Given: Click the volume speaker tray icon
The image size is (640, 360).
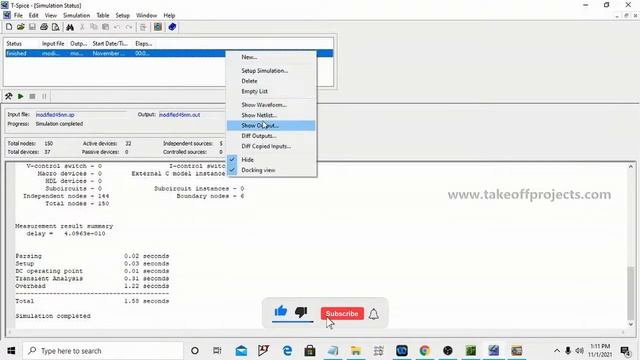Looking at the screenshot, I should [x=579, y=351].
